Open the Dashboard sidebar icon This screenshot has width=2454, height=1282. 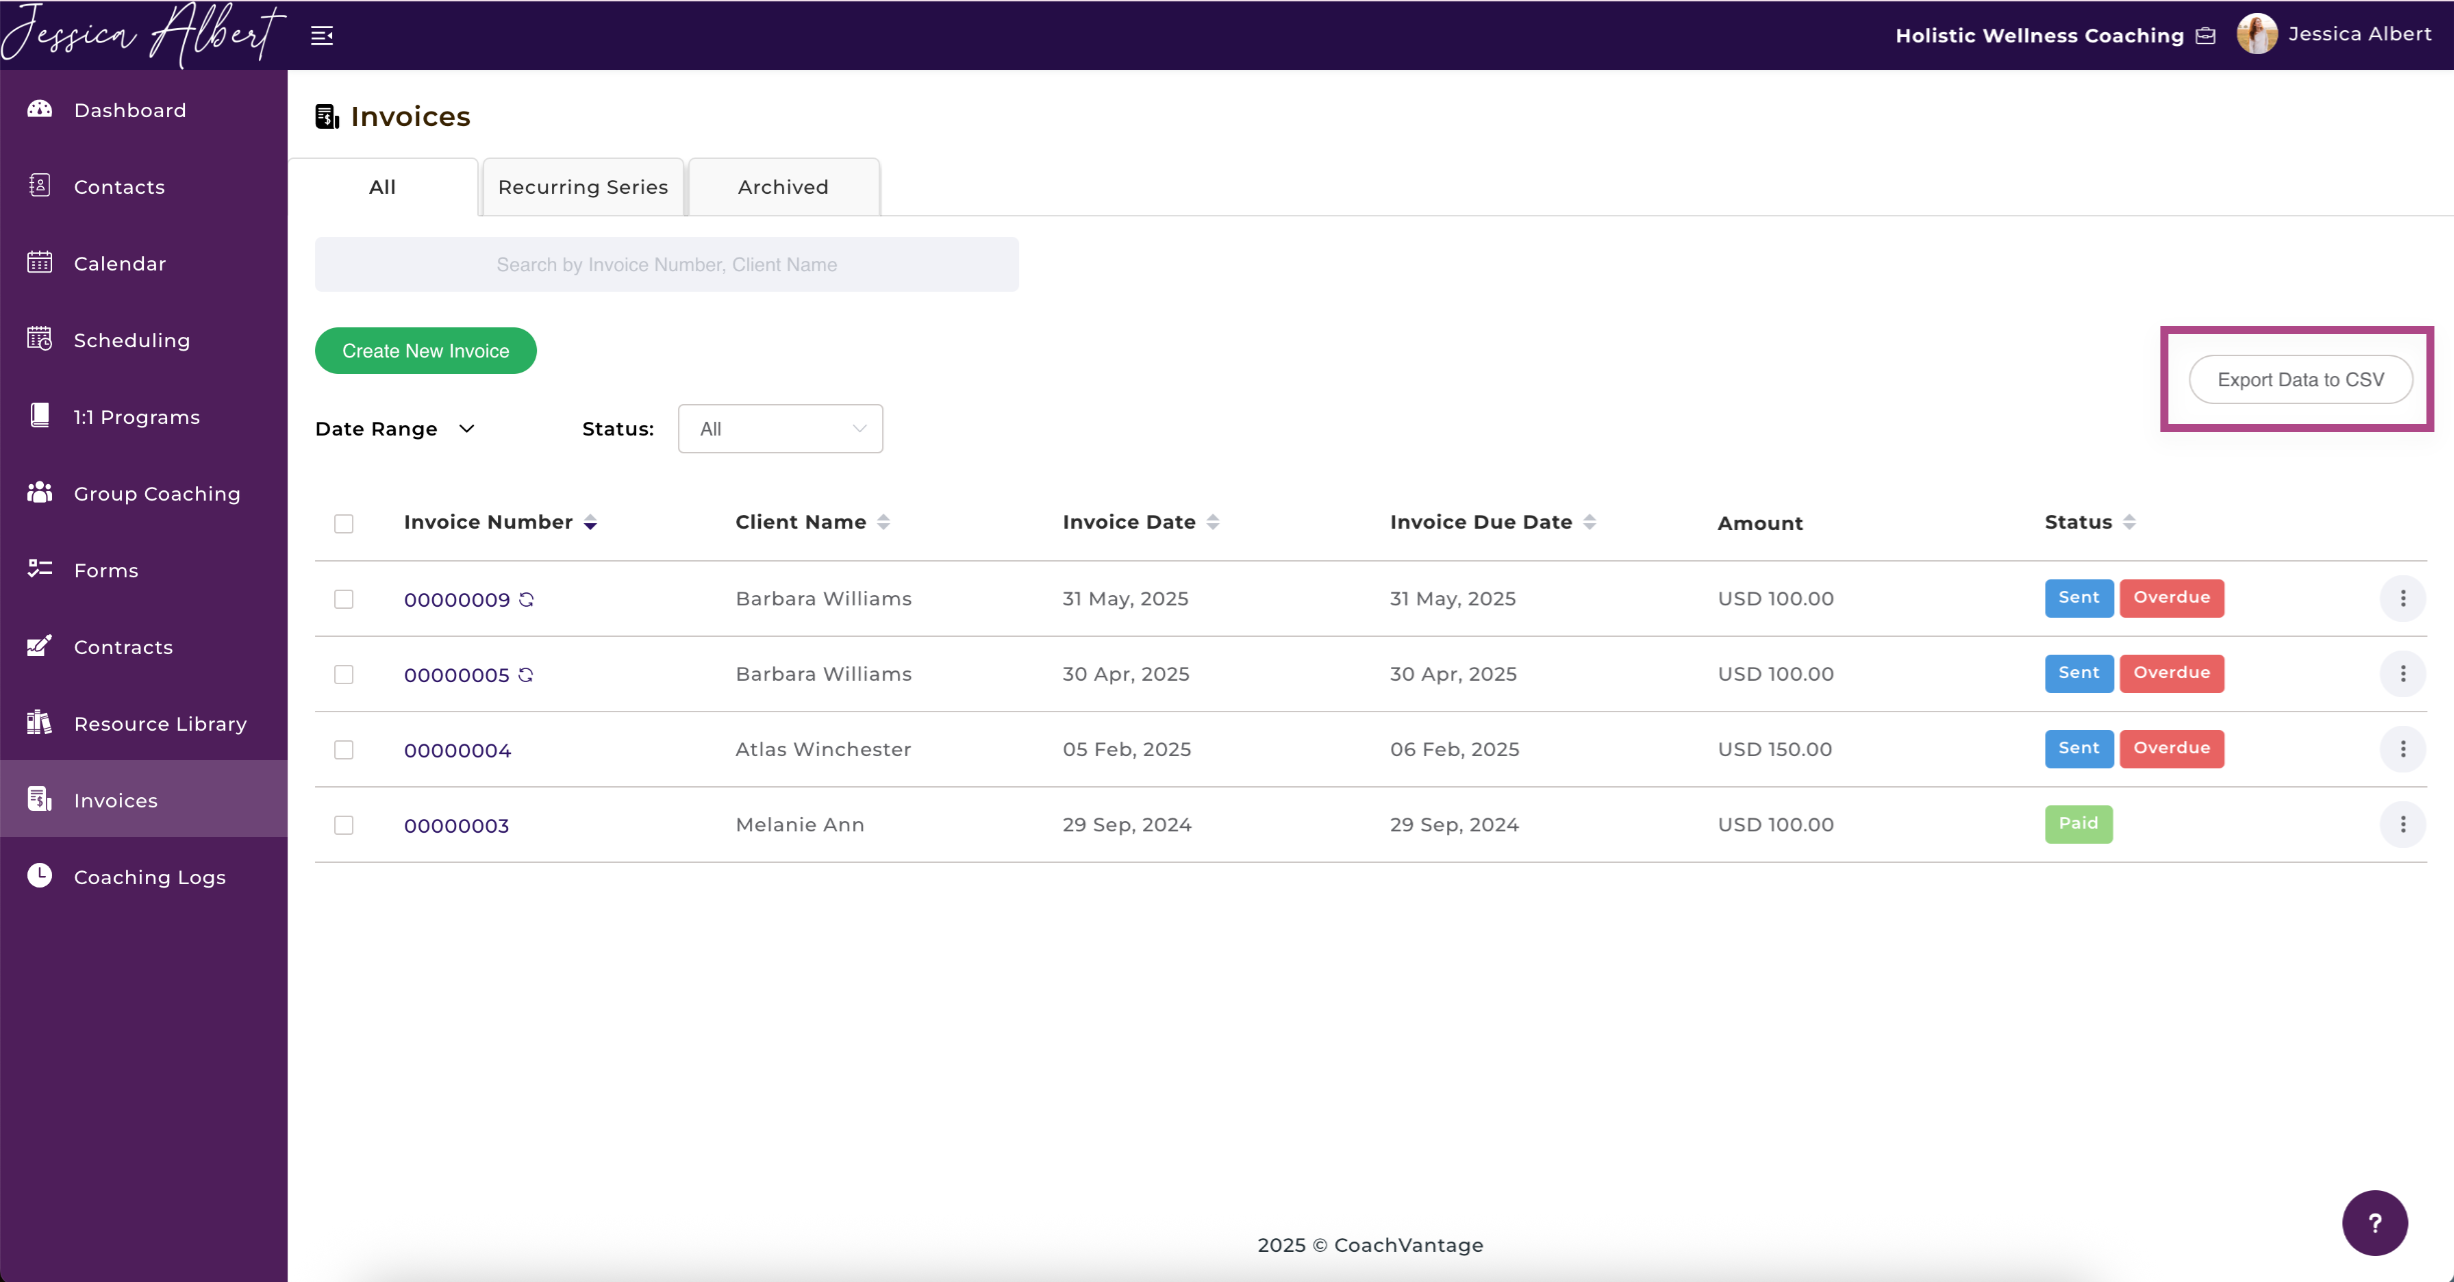40,109
